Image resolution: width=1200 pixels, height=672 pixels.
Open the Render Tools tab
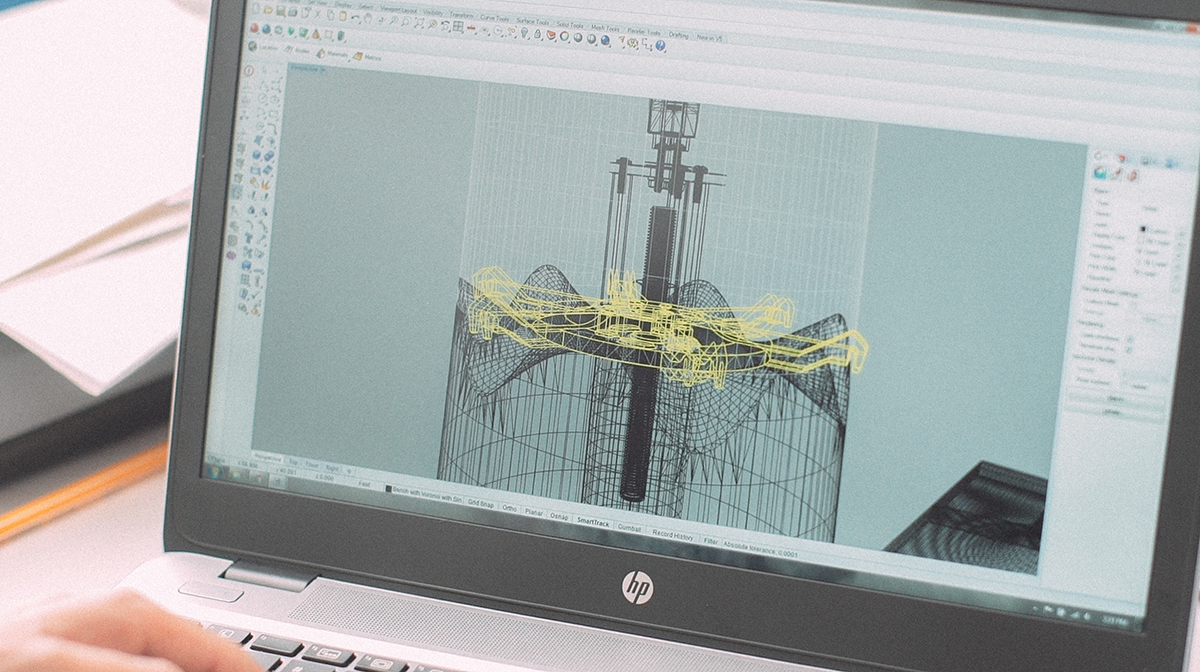coord(643,31)
